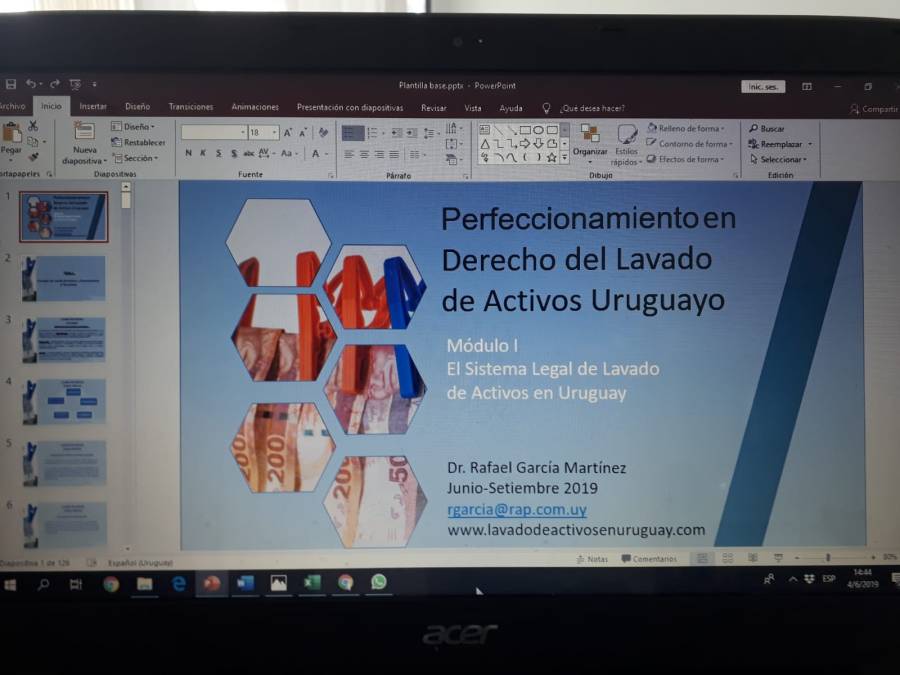Open the font size dropdown showing 18
Screen dimensions: 900x675
(x=263, y=132)
